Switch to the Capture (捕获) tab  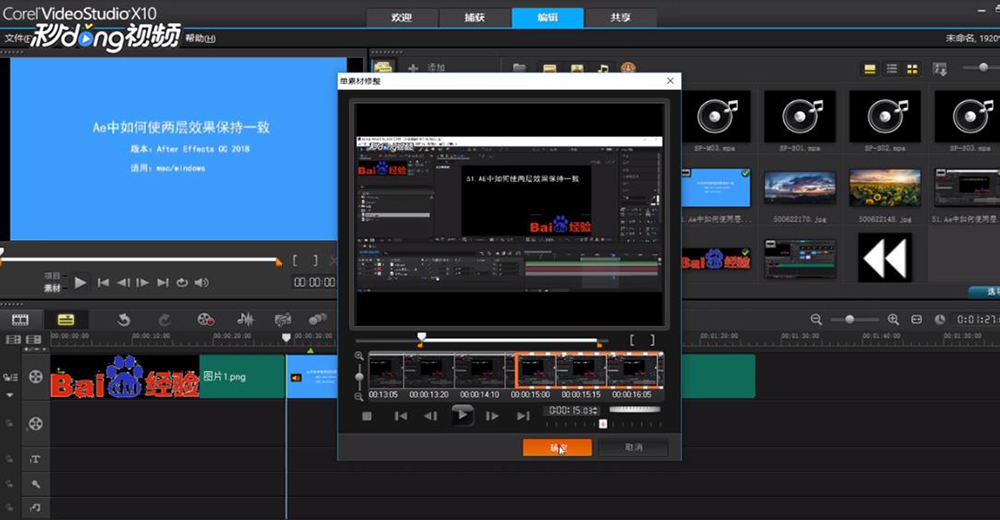(x=474, y=17)
